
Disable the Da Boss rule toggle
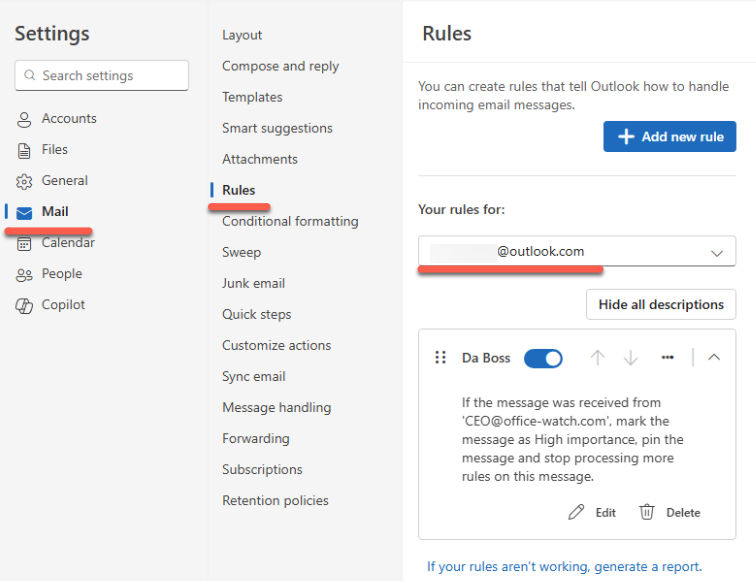click(x=543, y=358)
